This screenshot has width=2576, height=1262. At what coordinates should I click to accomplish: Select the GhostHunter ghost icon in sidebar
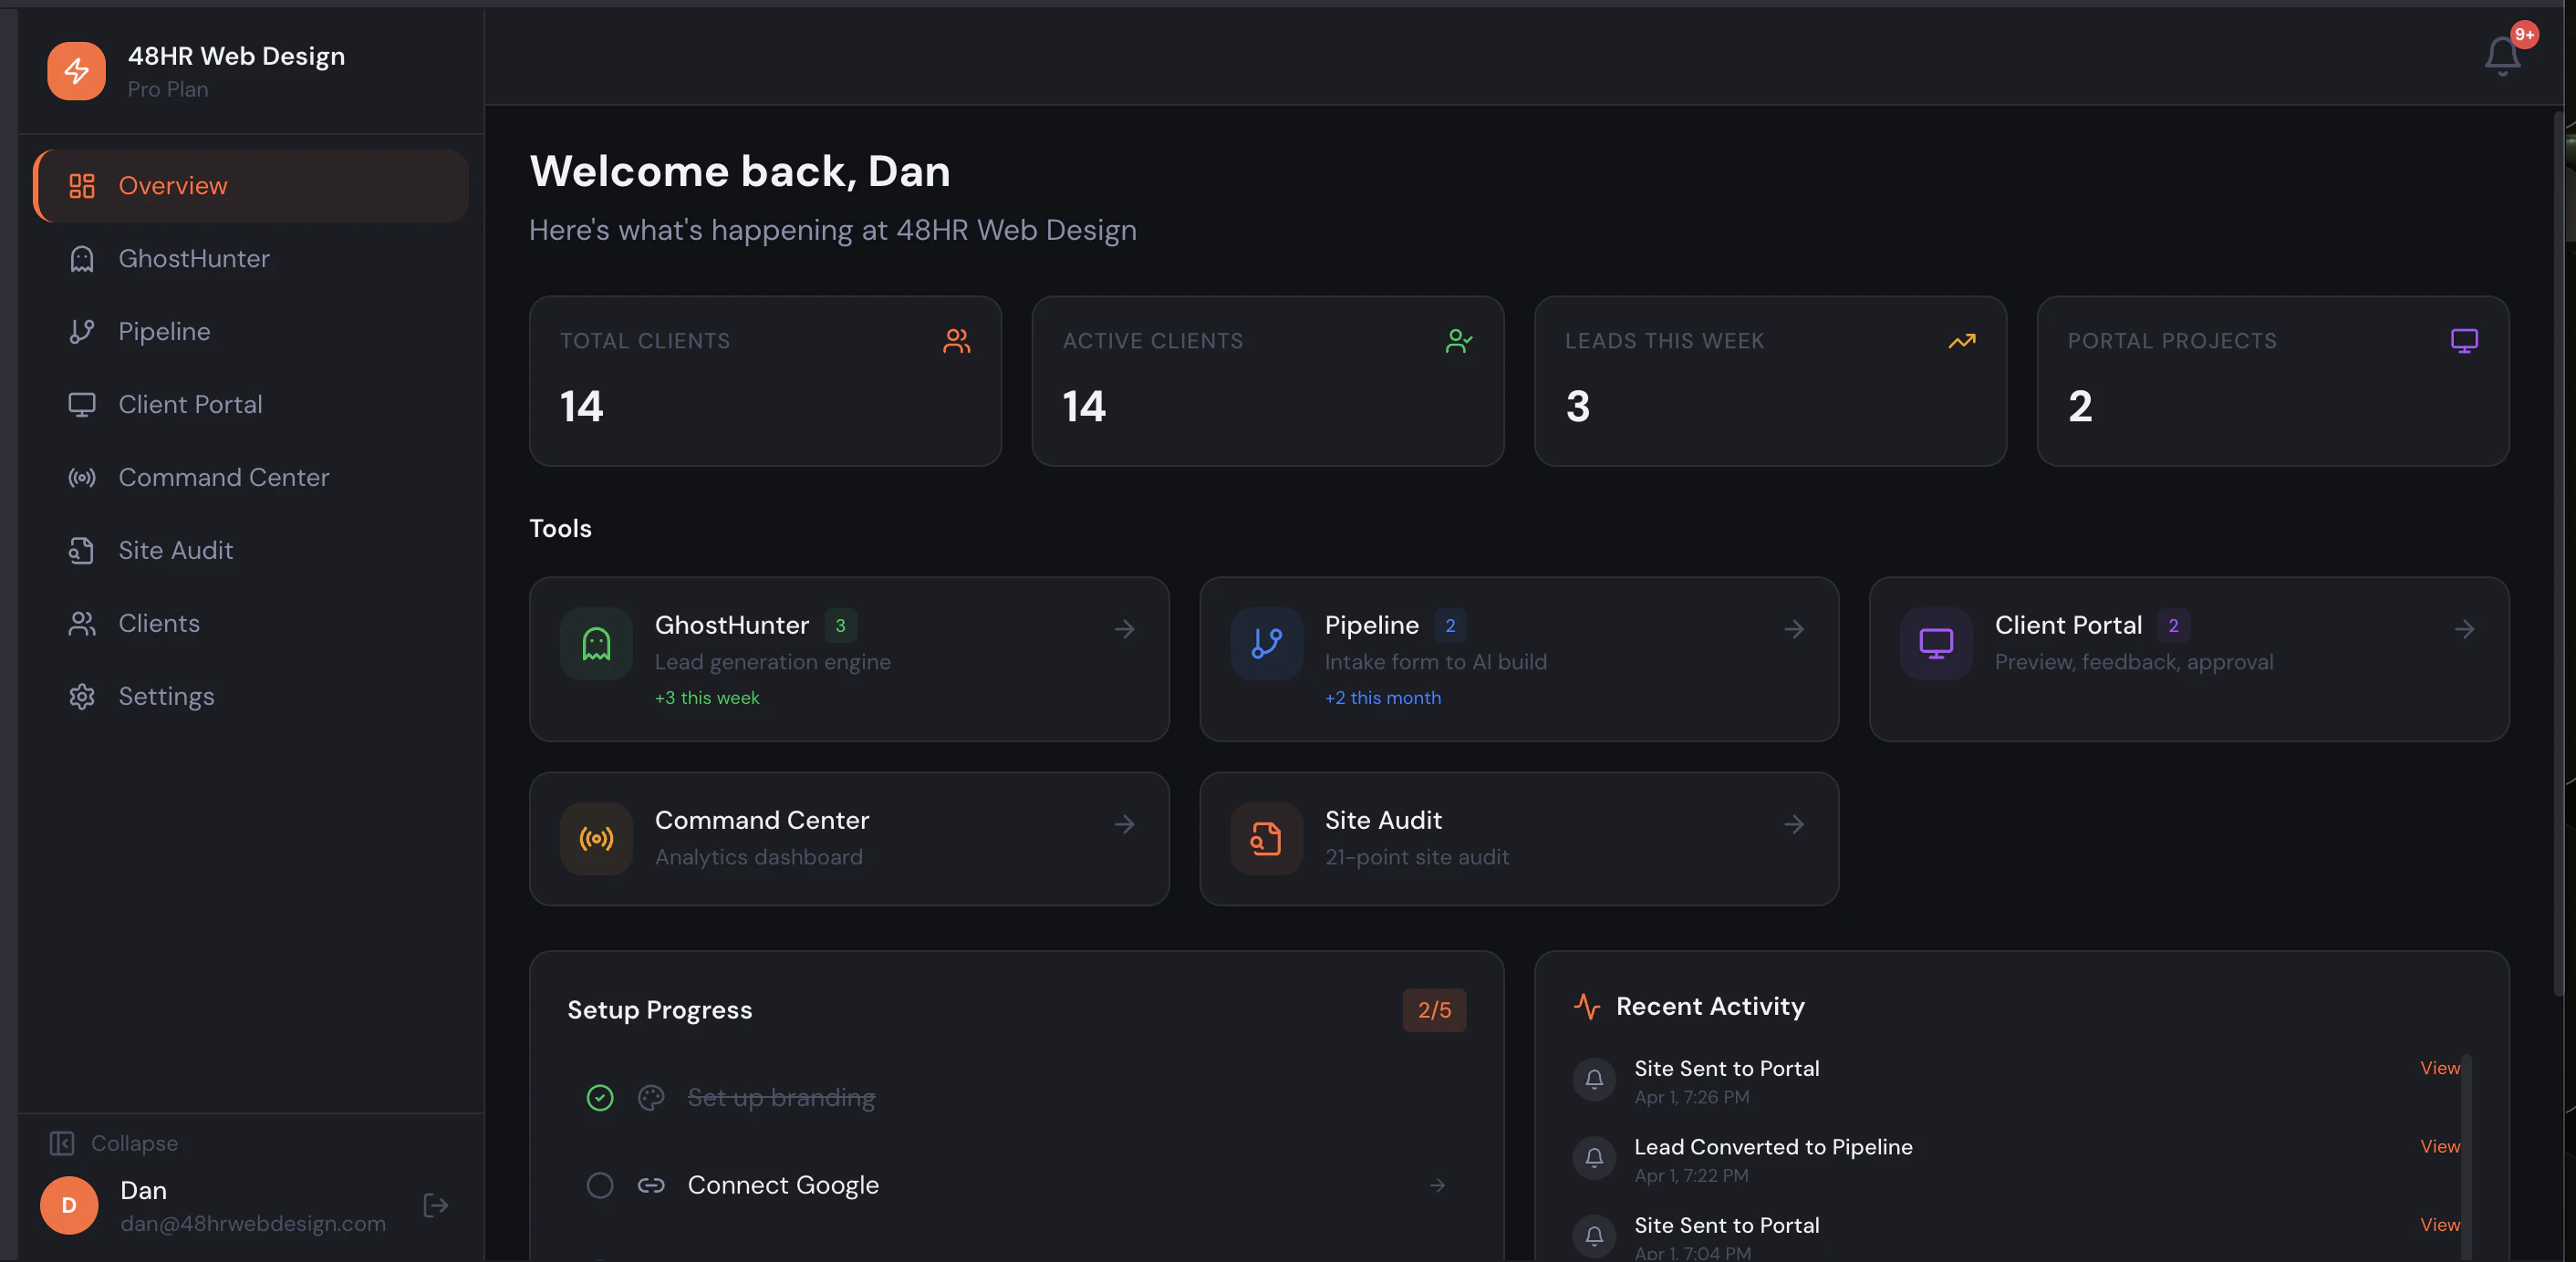pyautogui.click(x=81, y=258)
